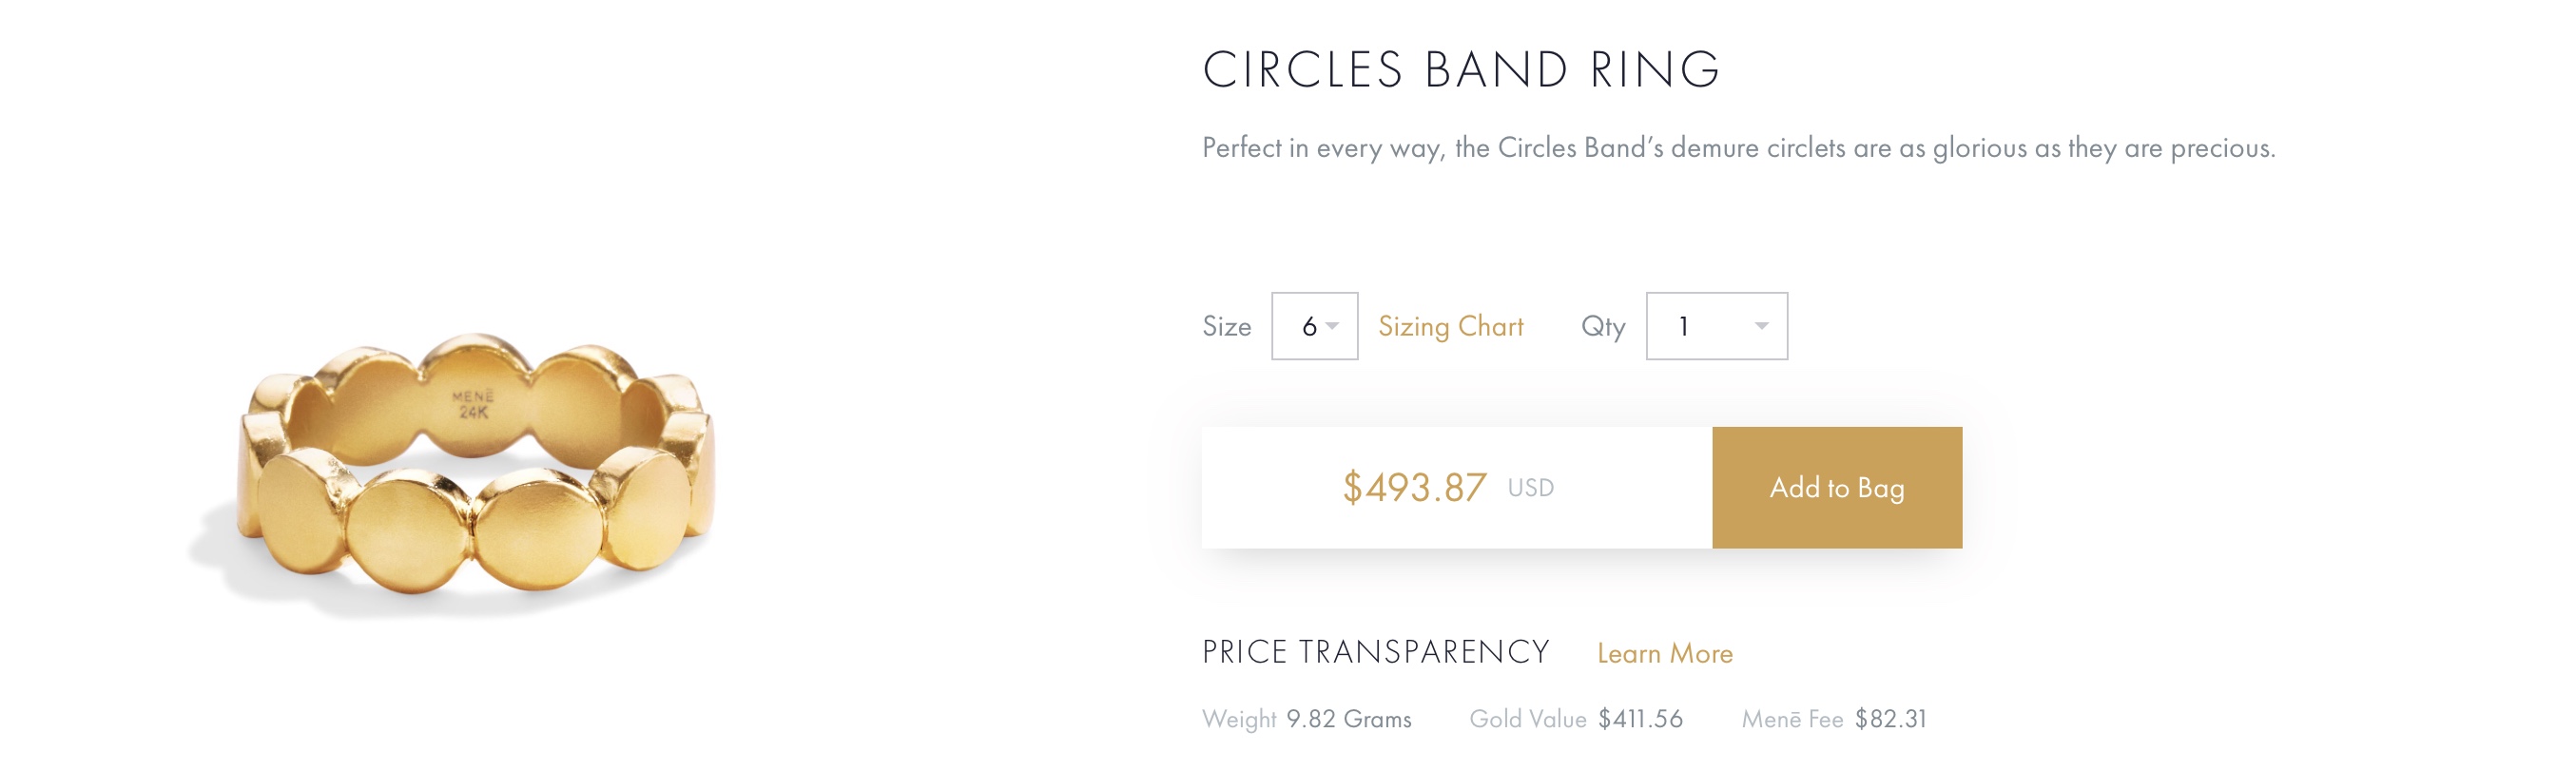Follow the Learn More link
Screen dimensions: 2576x771
[x=1664, y=653]
